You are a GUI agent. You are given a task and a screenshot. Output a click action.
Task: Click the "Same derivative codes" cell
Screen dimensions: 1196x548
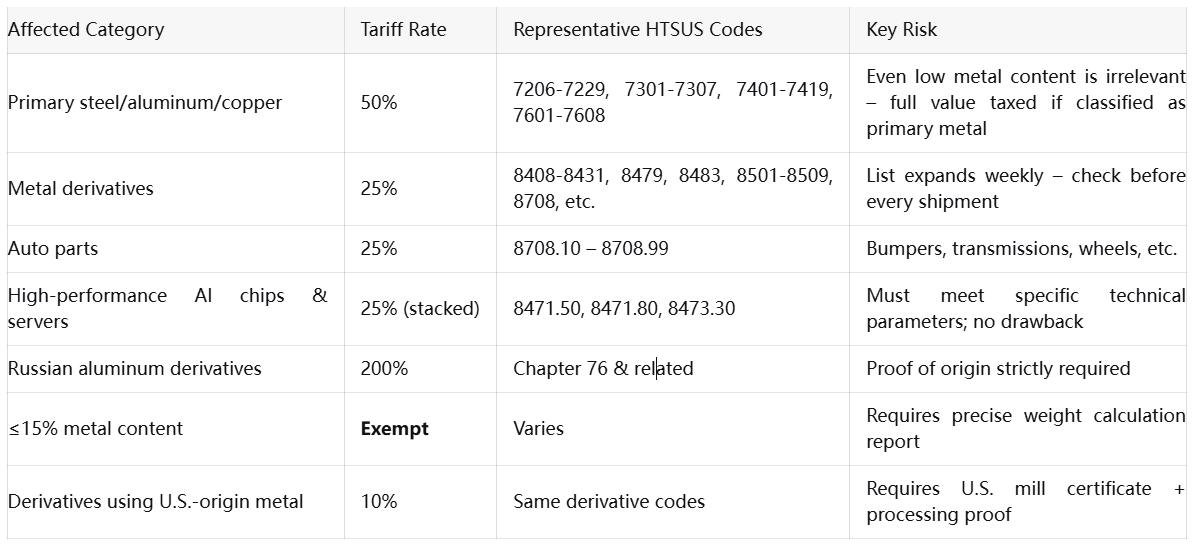coord(609,502)
